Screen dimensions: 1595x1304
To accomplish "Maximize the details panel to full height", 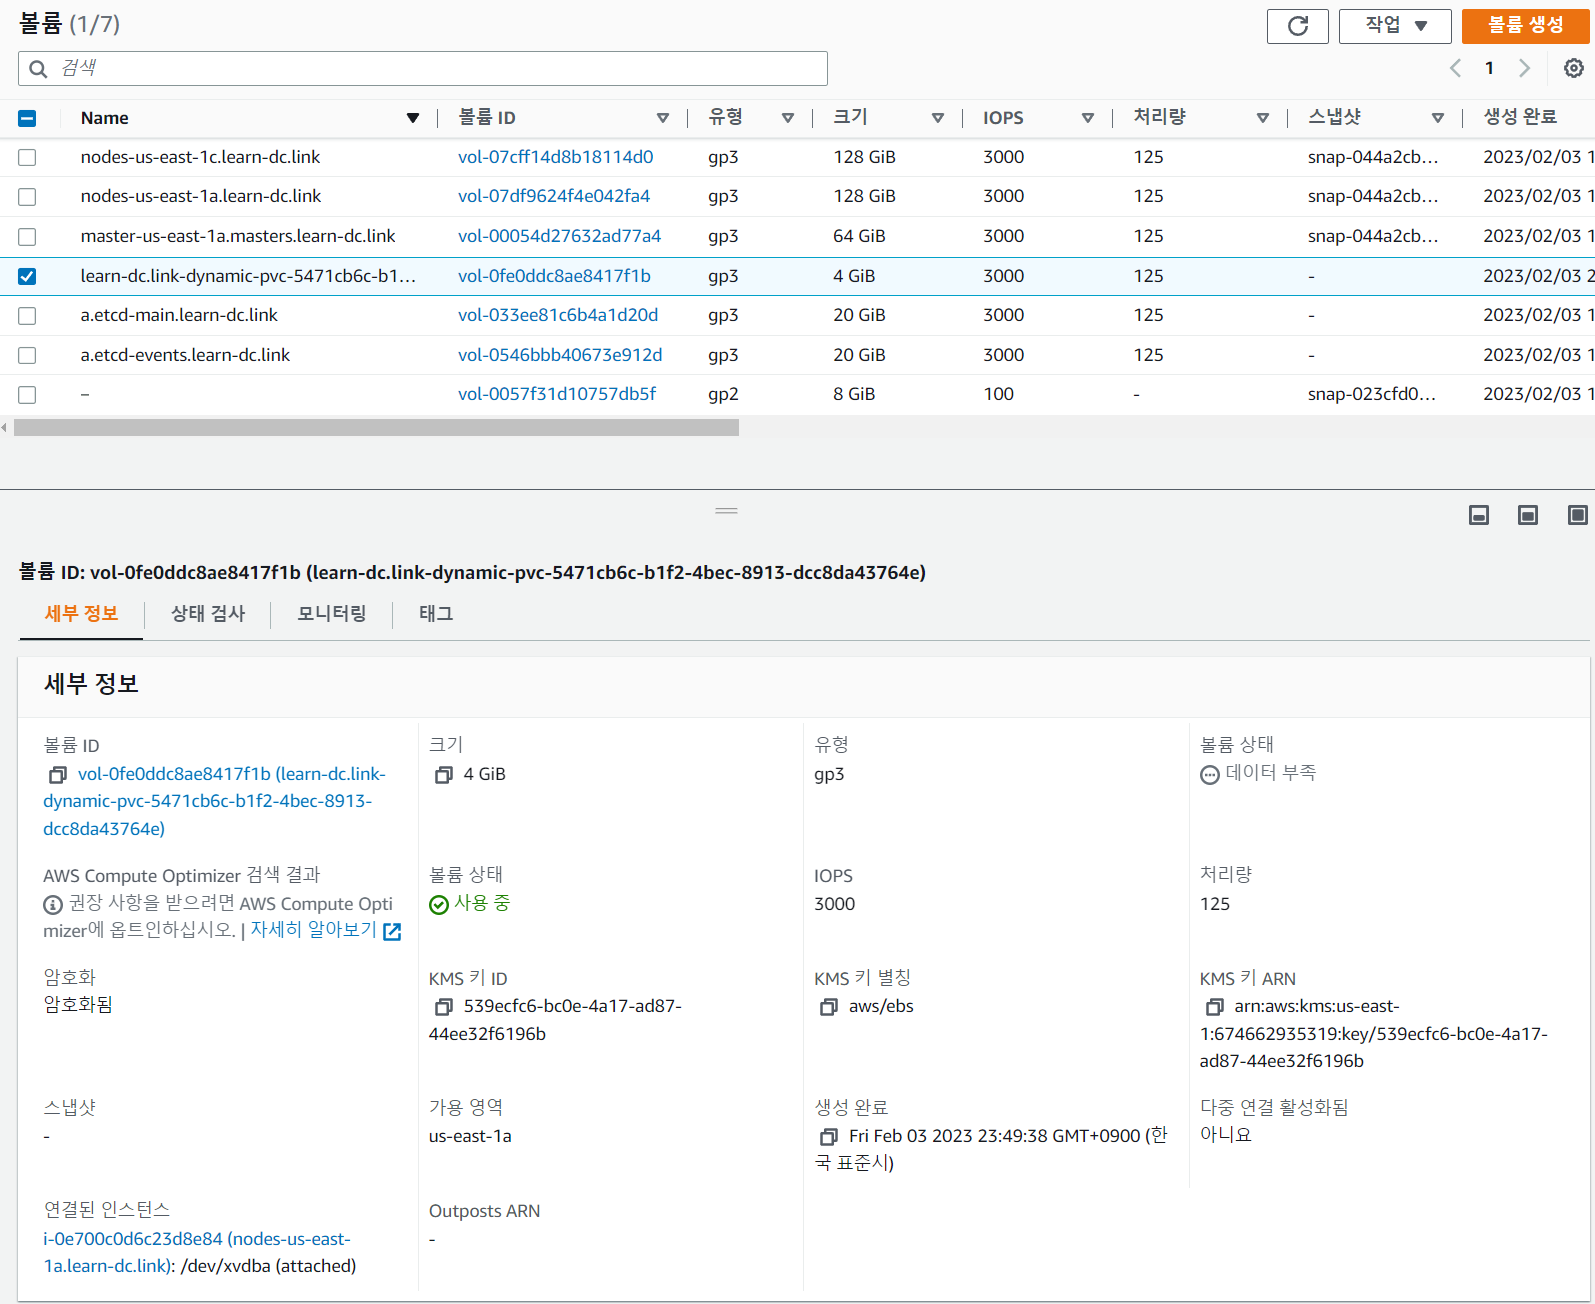I will point(1577,515).
